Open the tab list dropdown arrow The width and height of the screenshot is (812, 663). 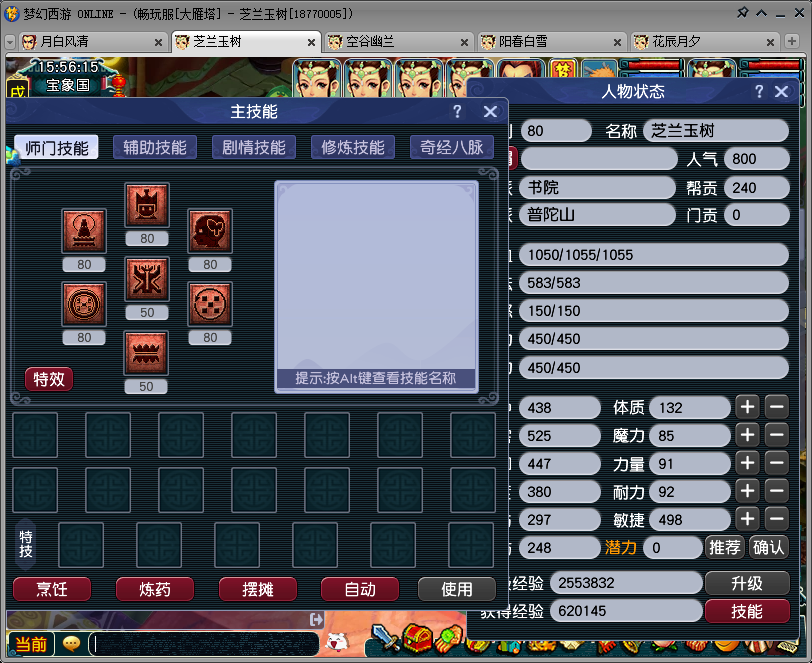point(10,42)
